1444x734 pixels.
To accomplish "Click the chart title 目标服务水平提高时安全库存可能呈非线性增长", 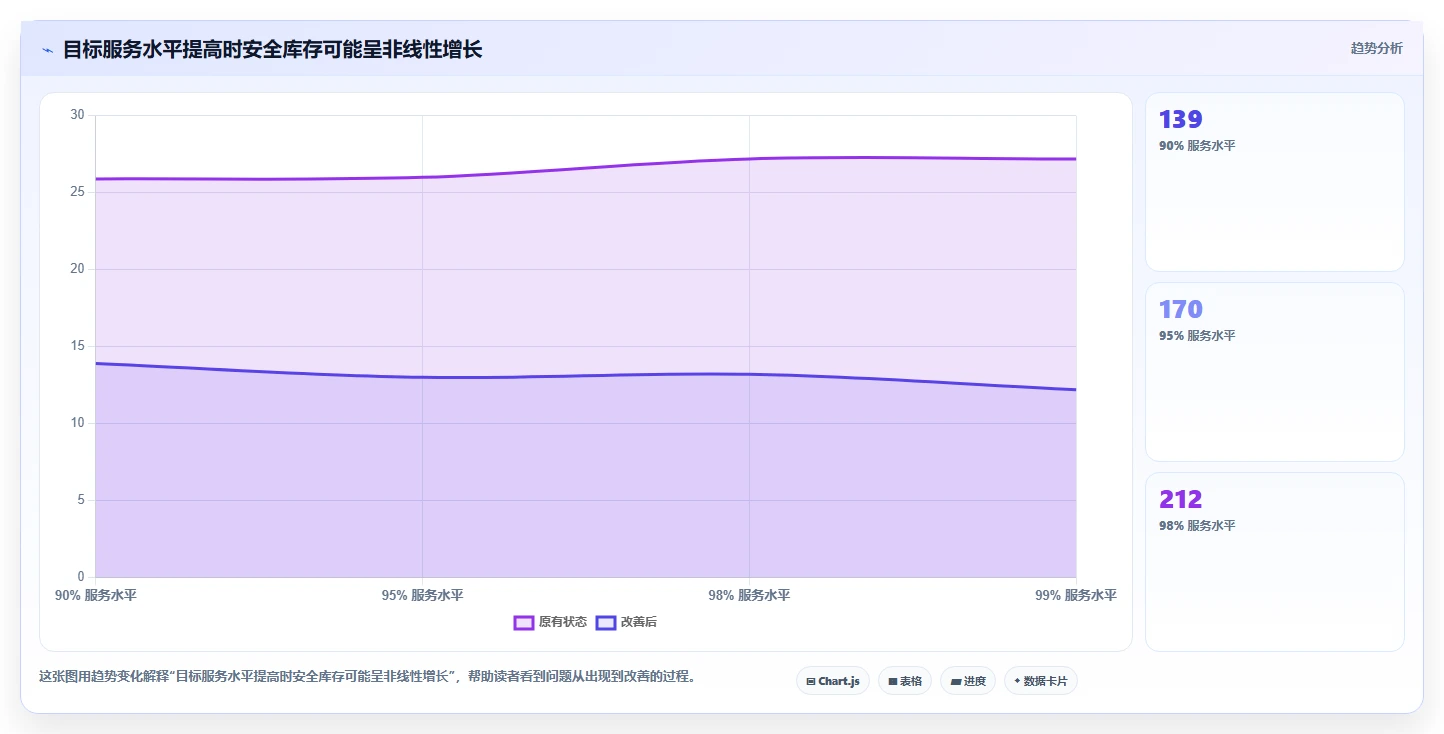I will point(273,49).
